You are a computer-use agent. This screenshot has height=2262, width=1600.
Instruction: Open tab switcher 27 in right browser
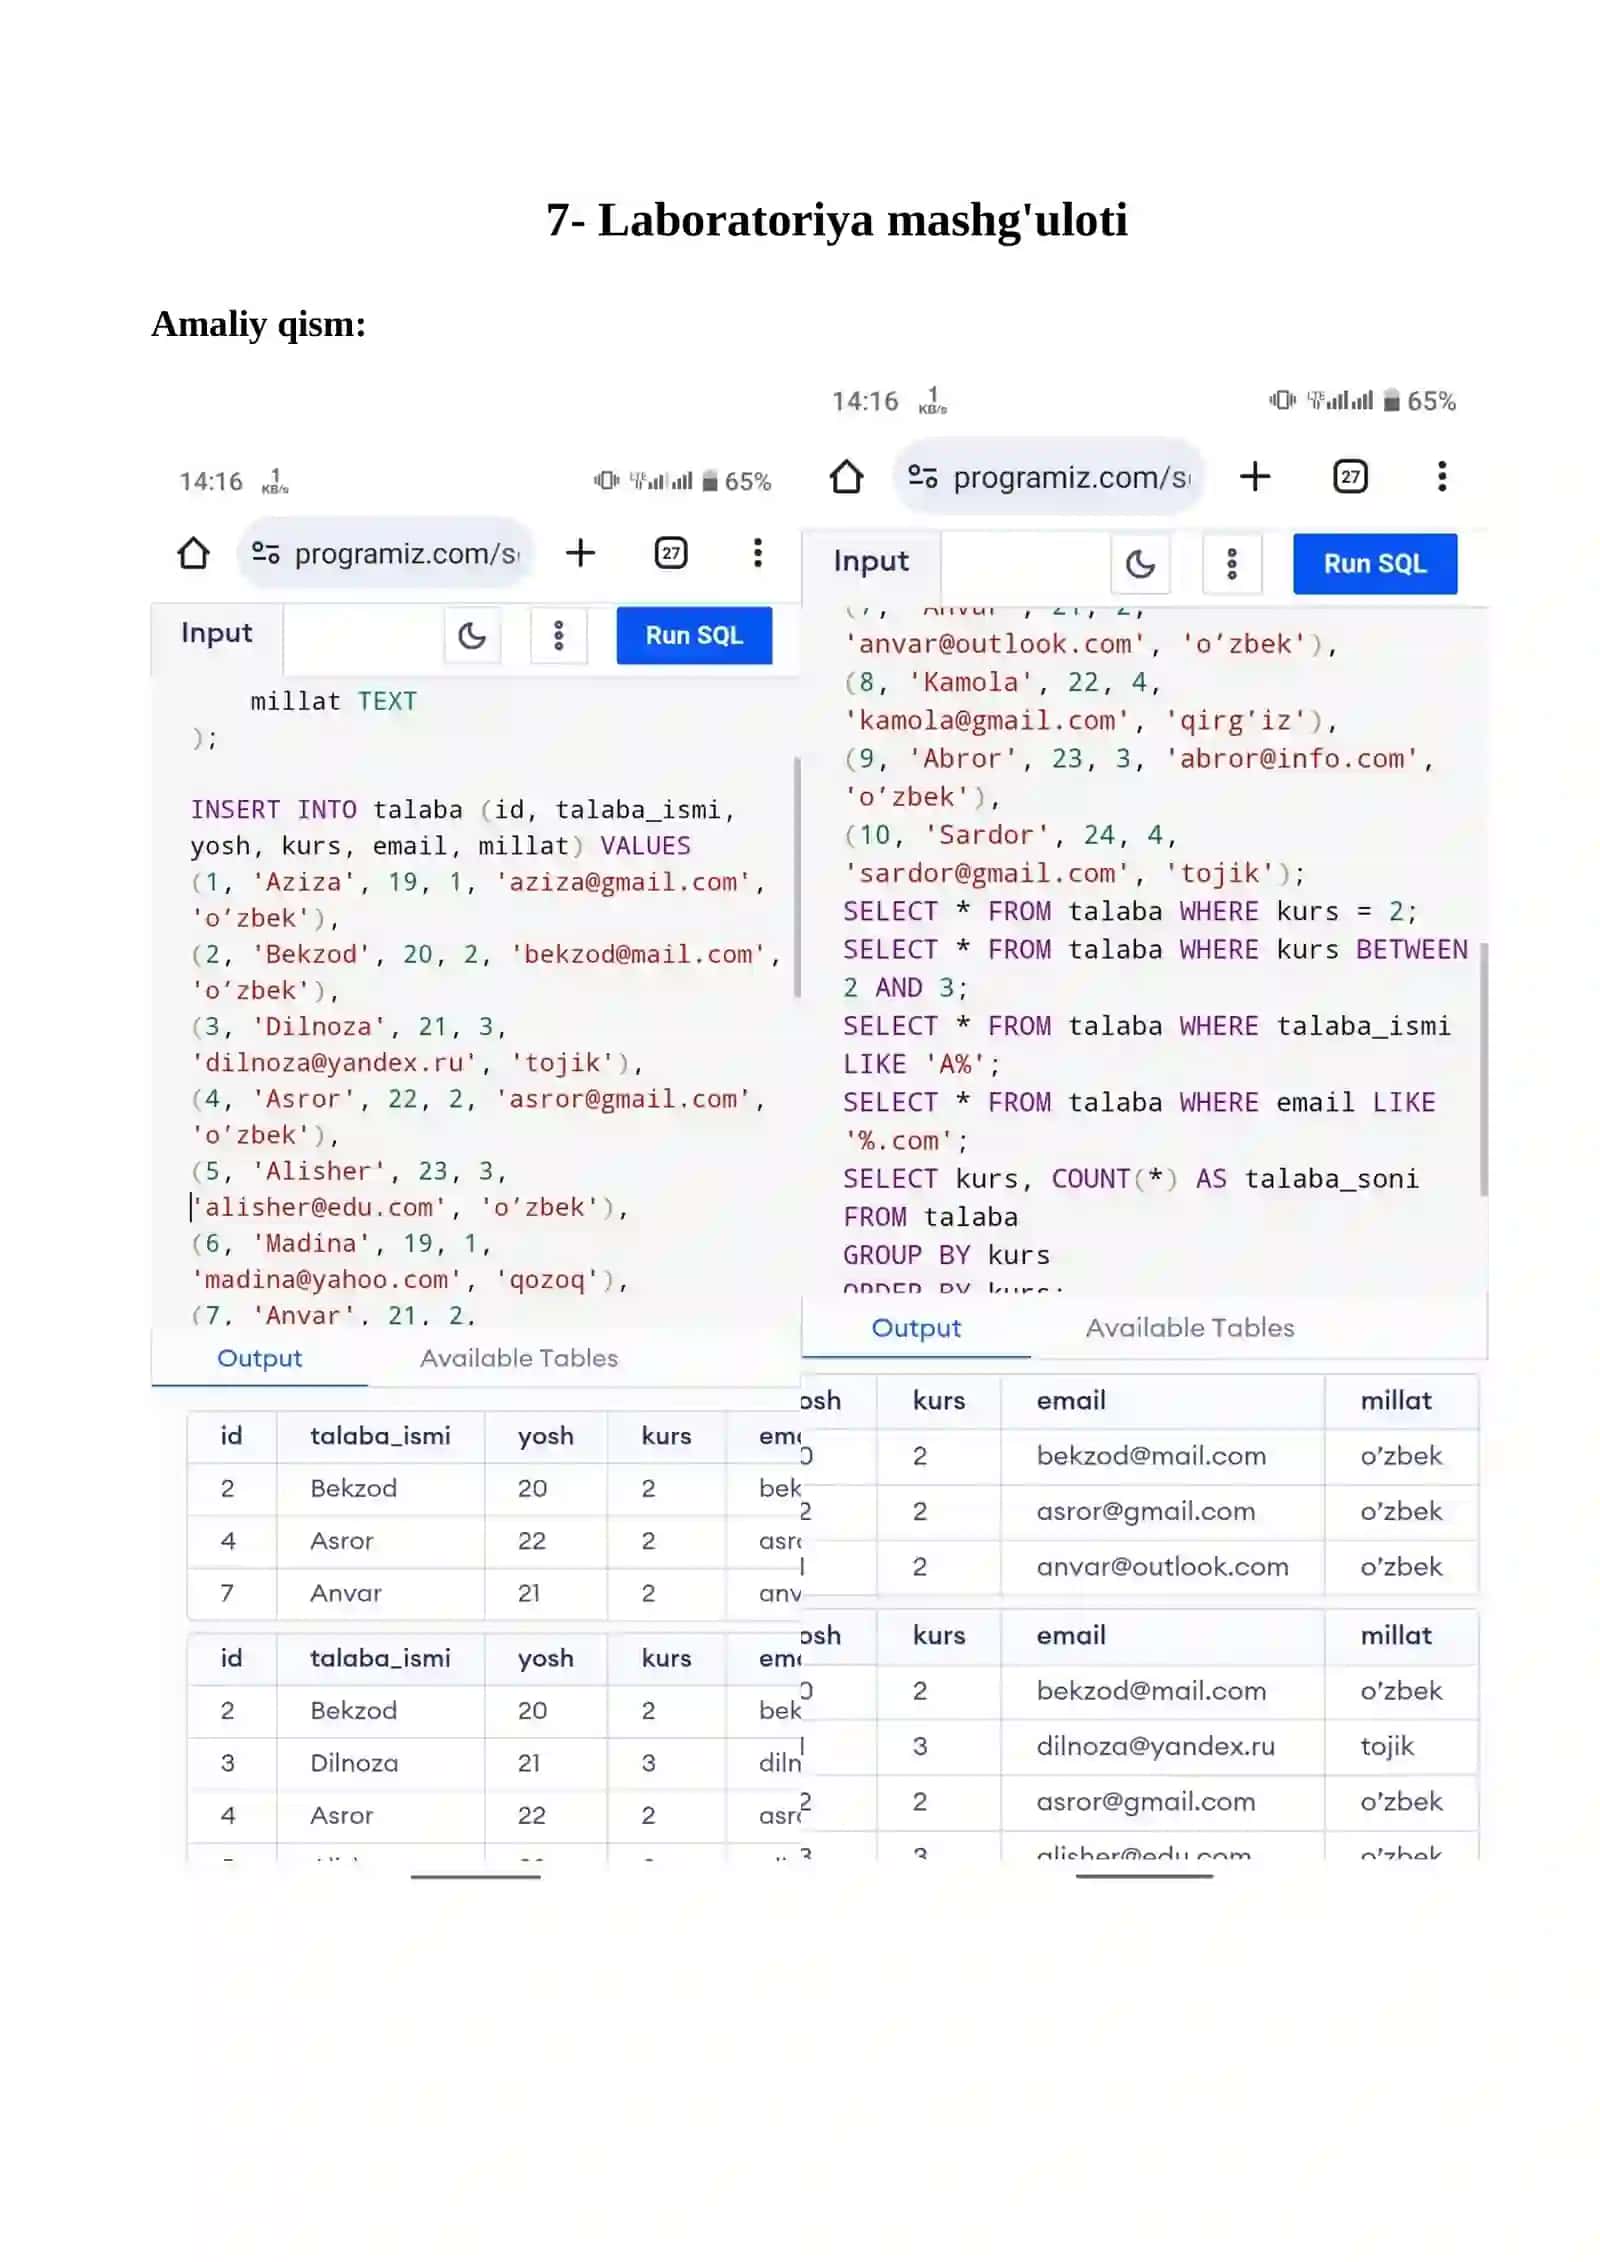pos(1350,477)
